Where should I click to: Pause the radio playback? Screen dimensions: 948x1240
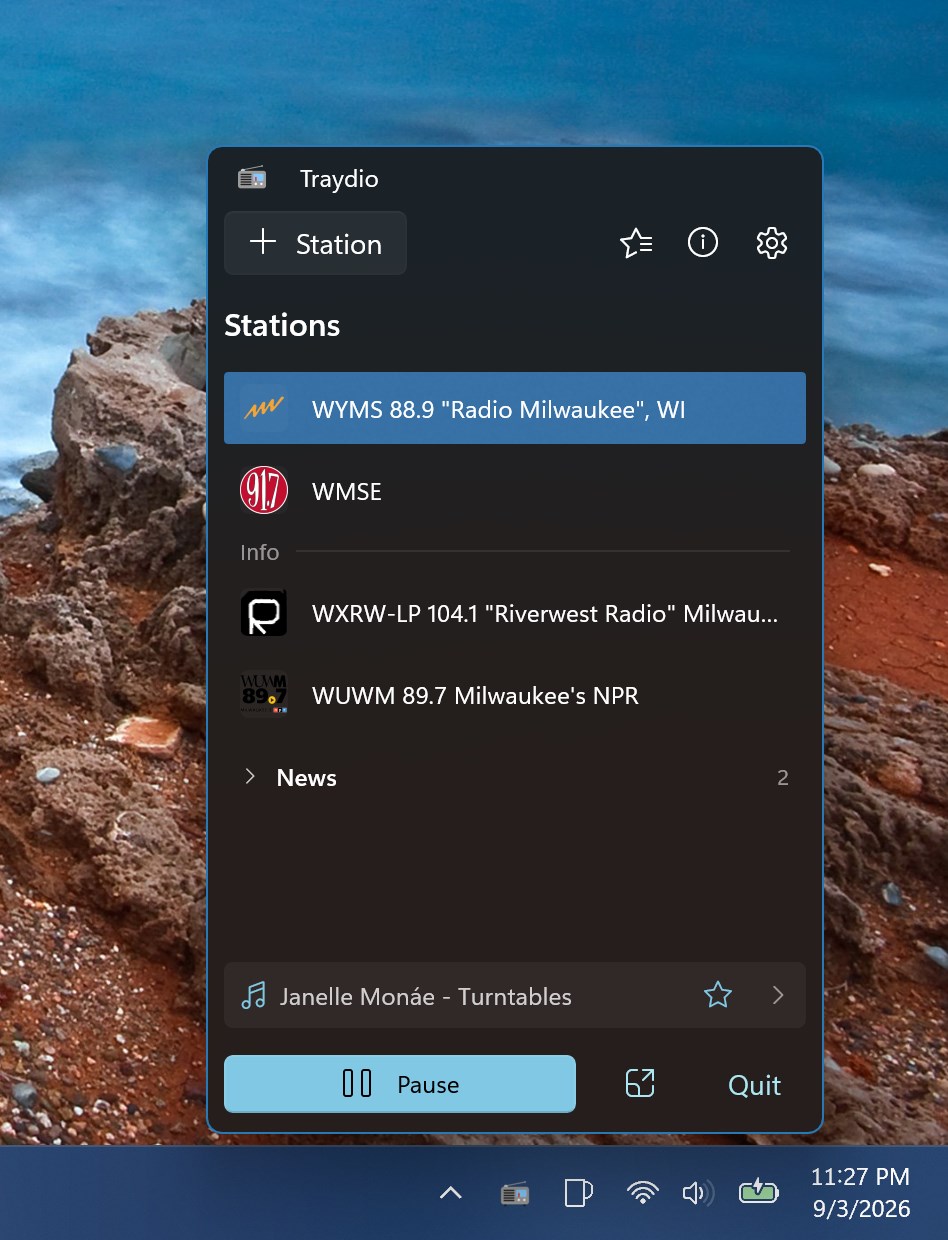400,1084
